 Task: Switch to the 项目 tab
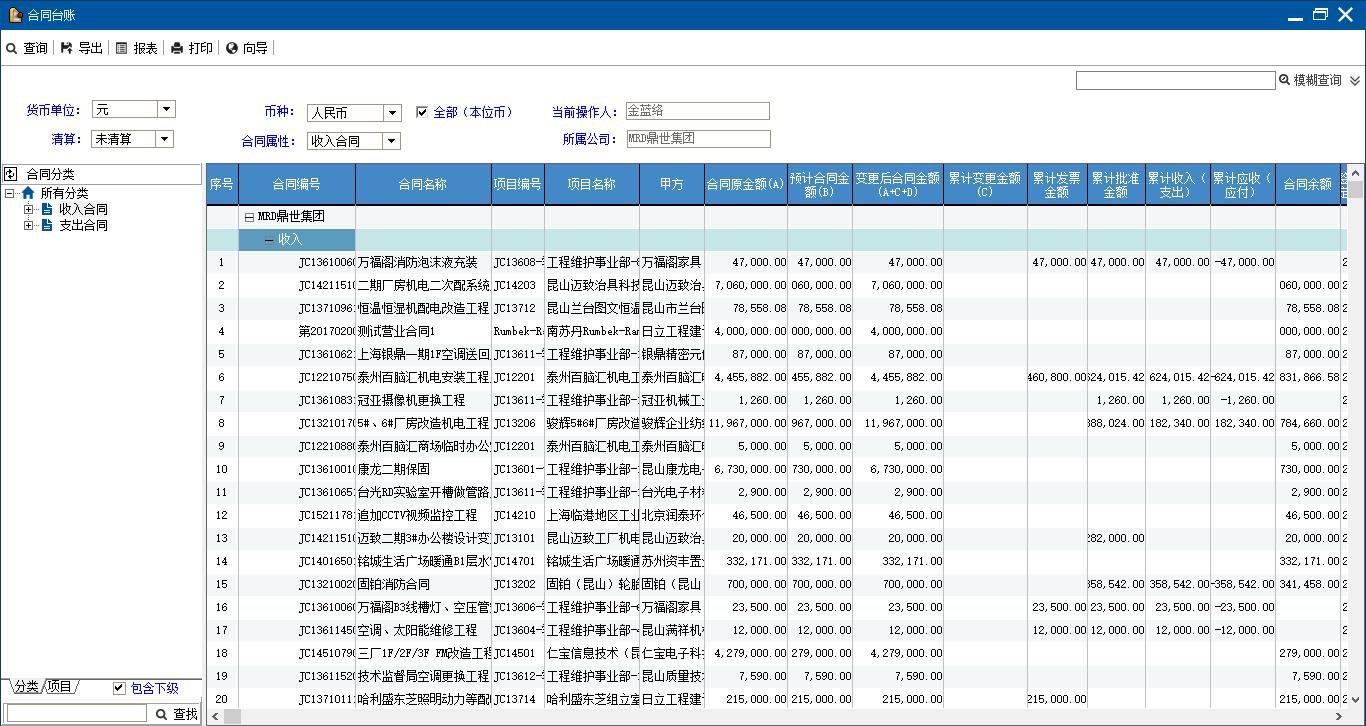tap(60, 687)
